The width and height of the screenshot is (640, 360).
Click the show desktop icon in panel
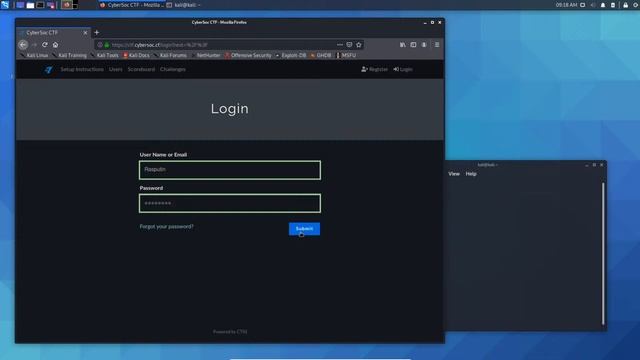20,5
